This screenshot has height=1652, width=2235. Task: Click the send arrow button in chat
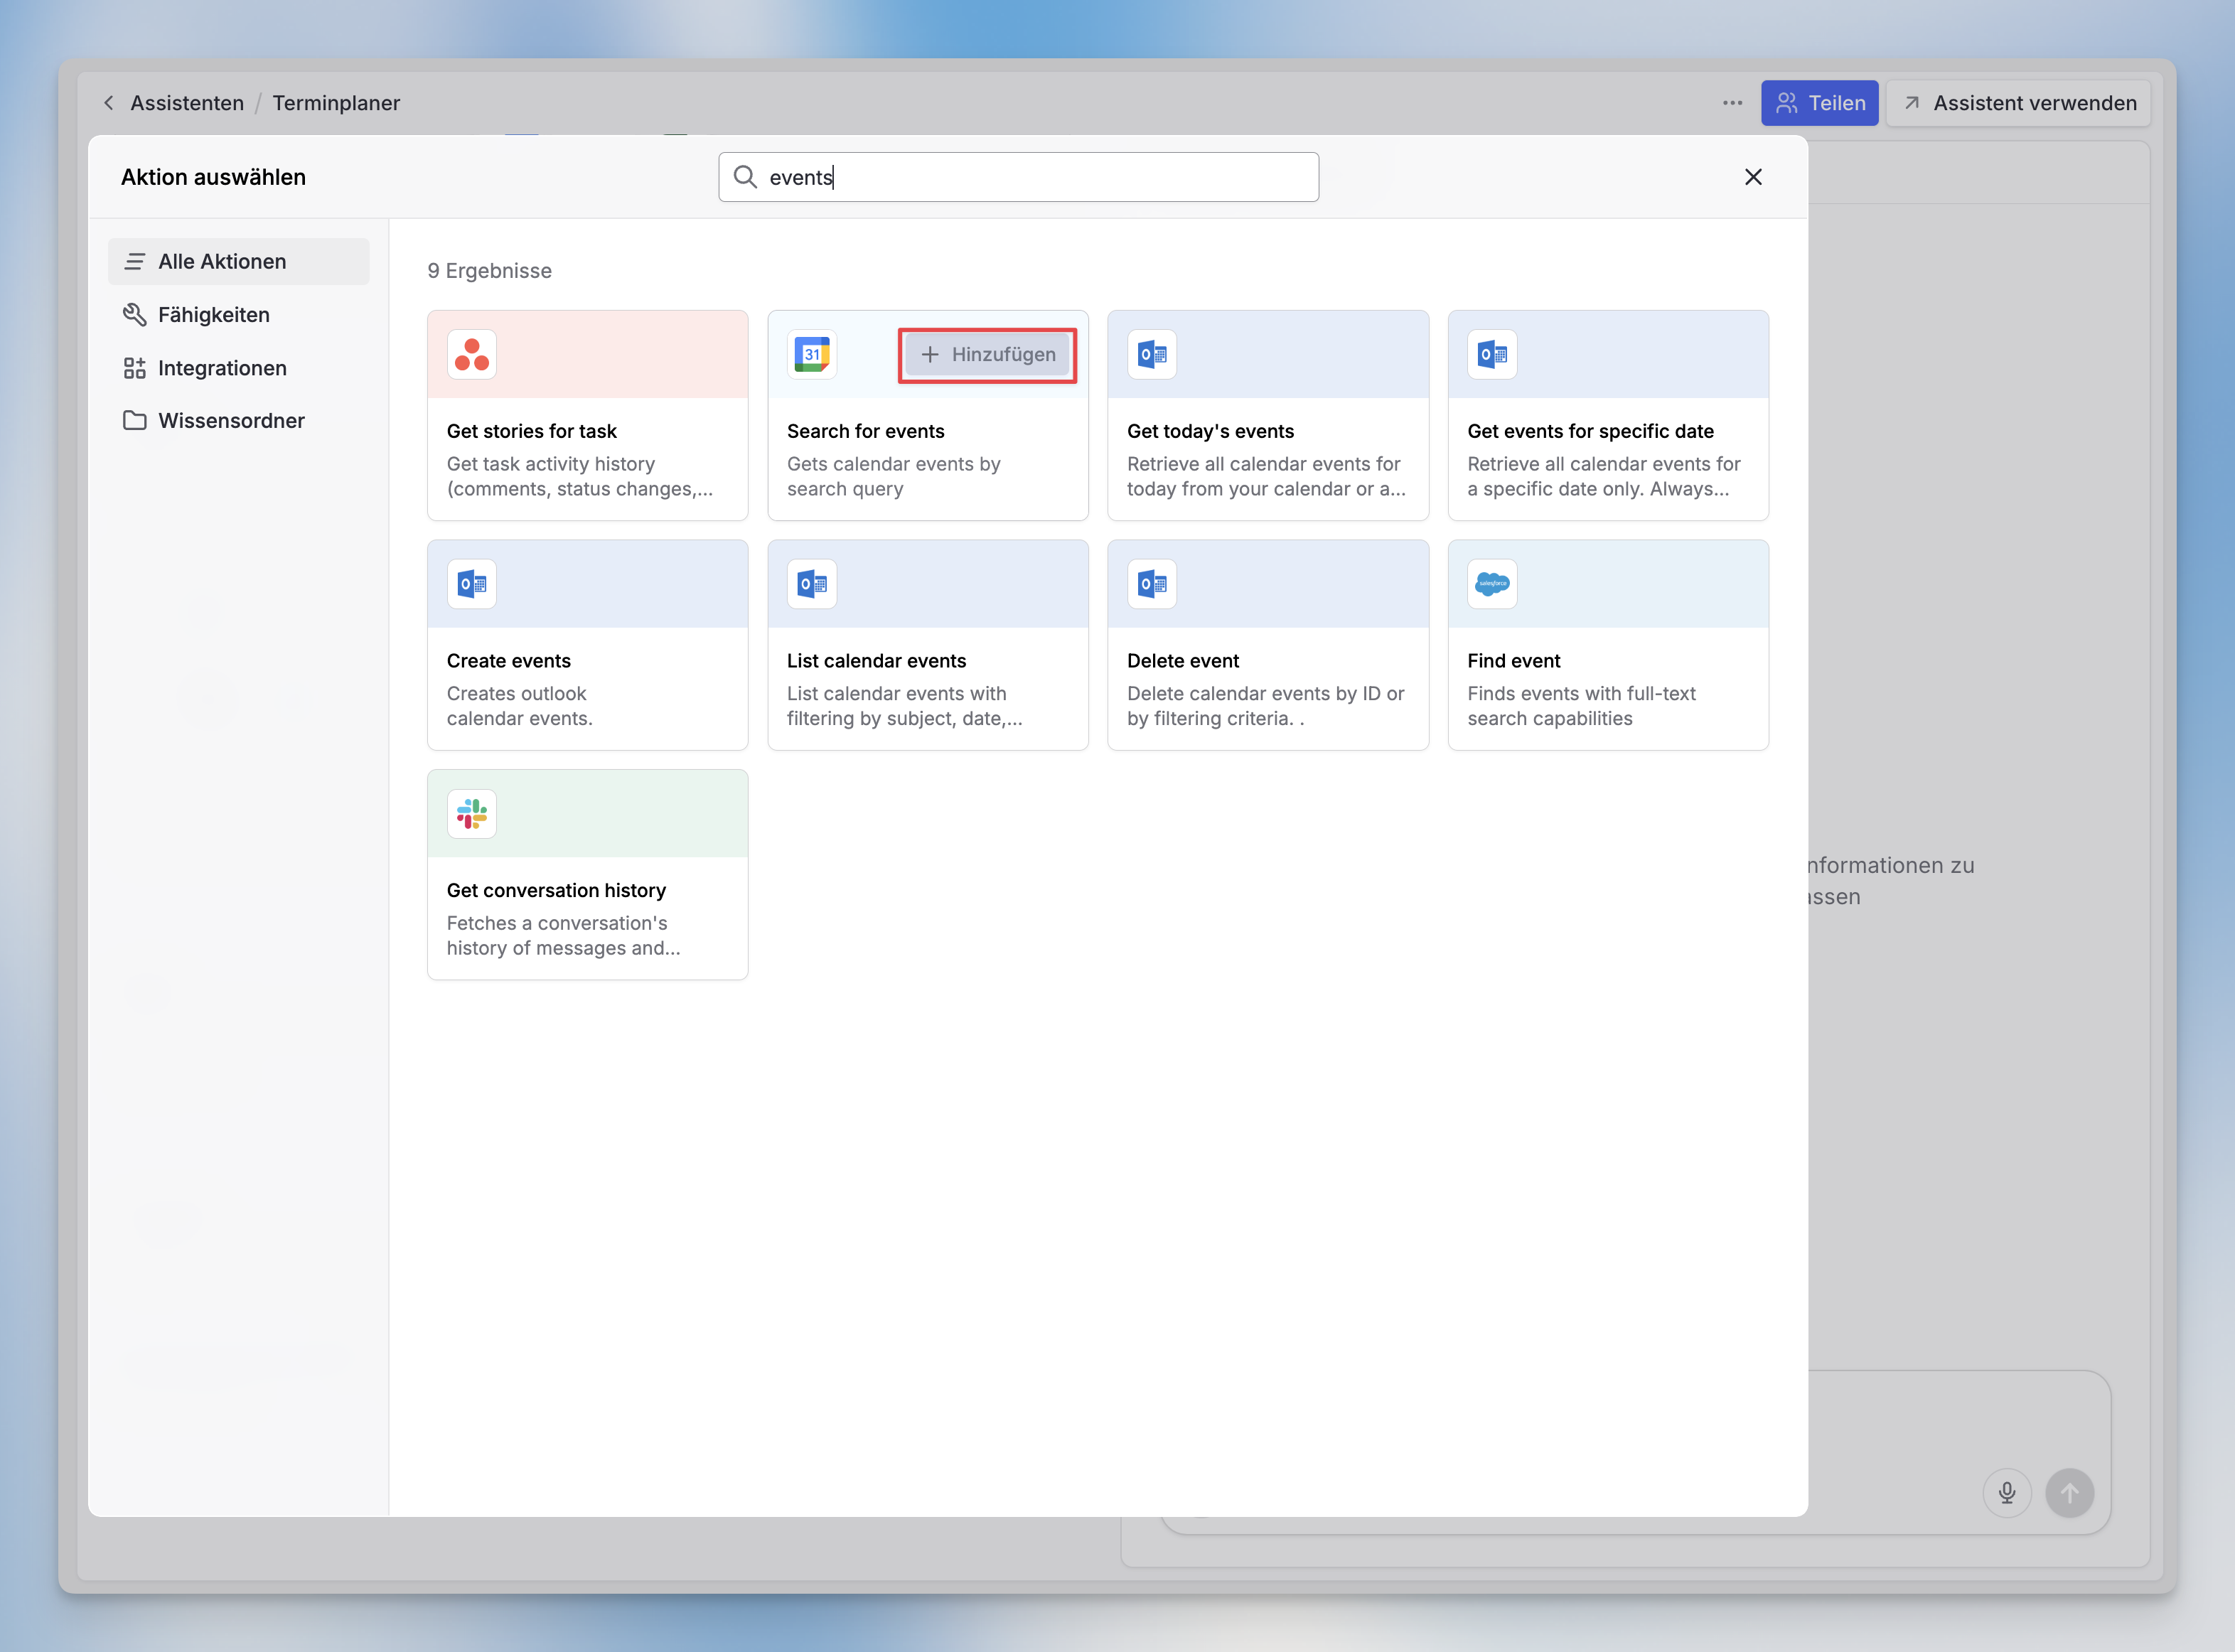coord(2069,1493)
